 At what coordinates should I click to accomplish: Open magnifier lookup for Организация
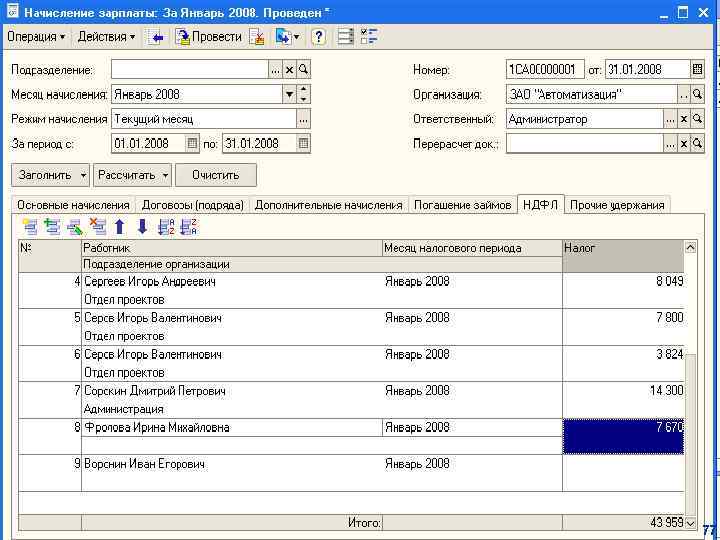[x=698, y=95]
